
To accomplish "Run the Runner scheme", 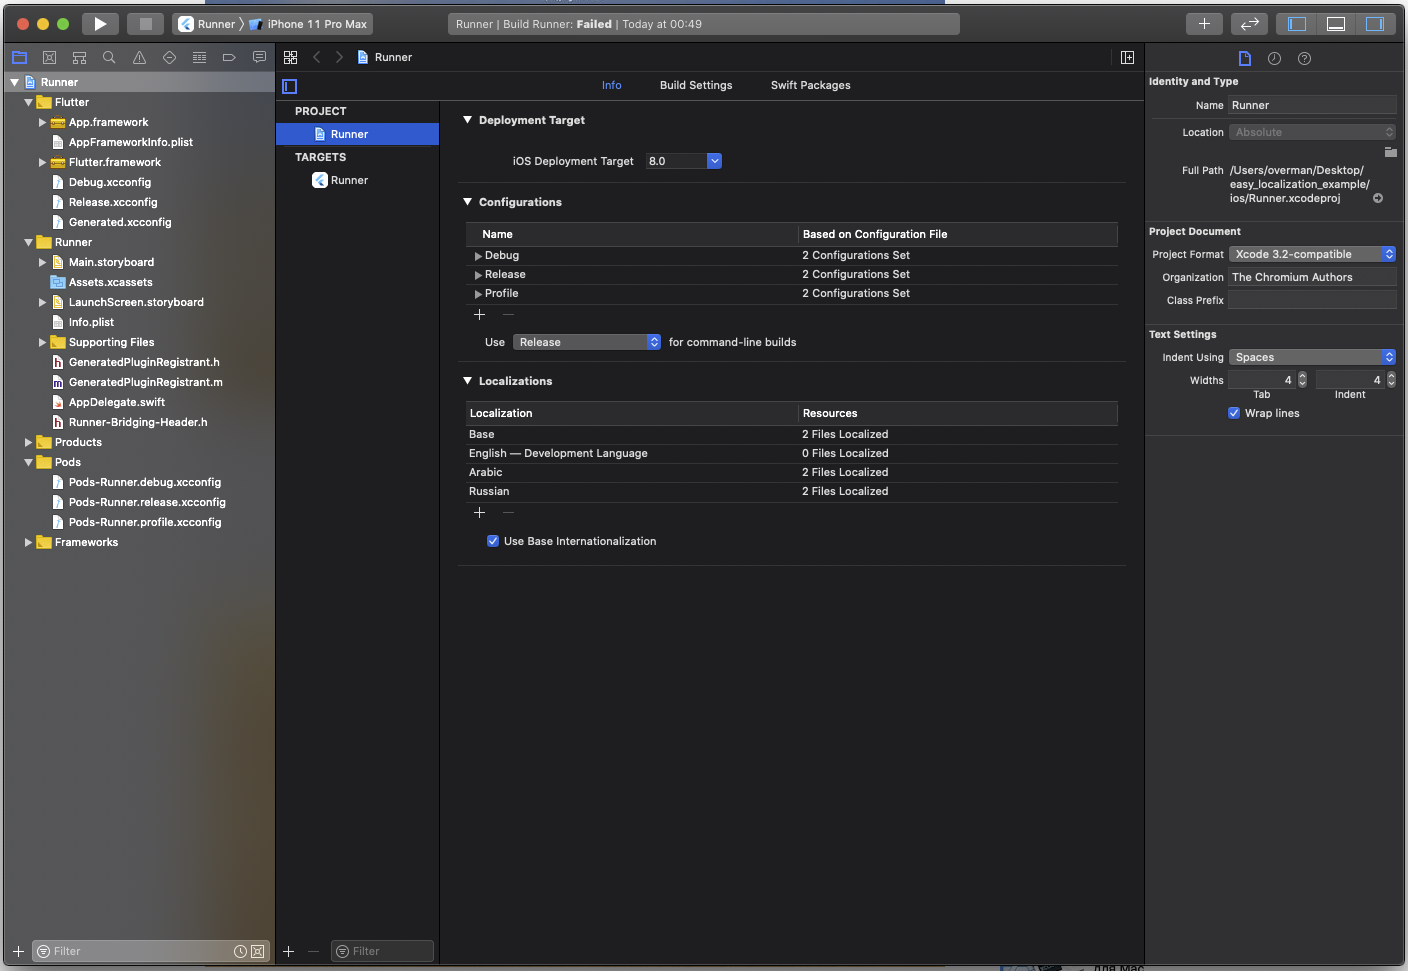I will 99,24.
